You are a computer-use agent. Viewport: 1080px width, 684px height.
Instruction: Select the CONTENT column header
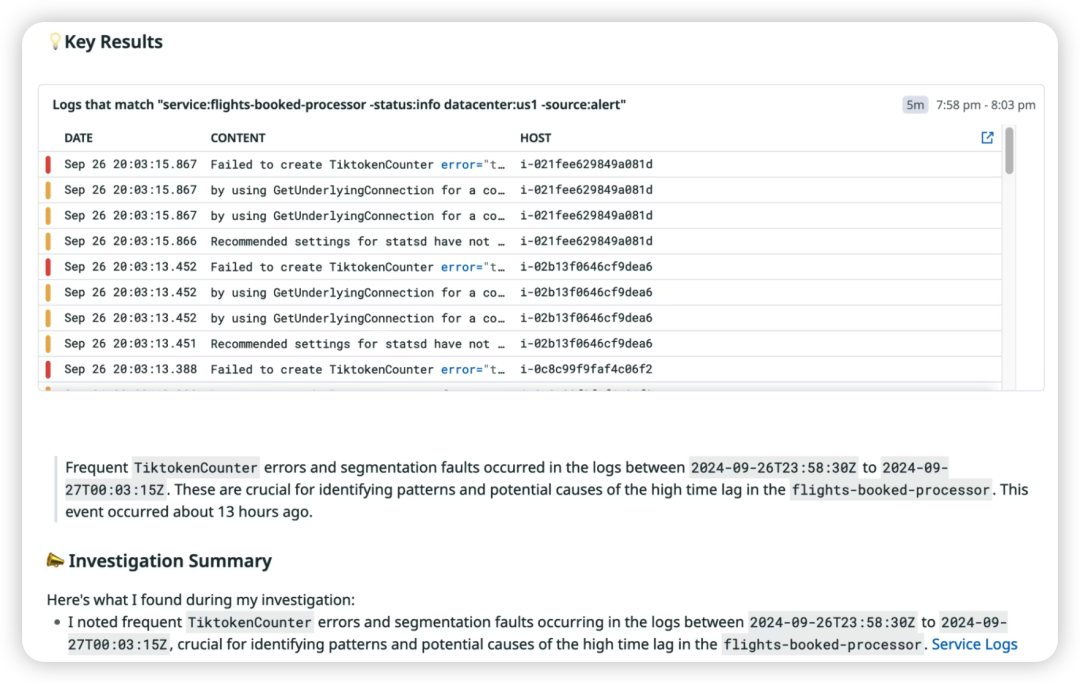[238, 138]
